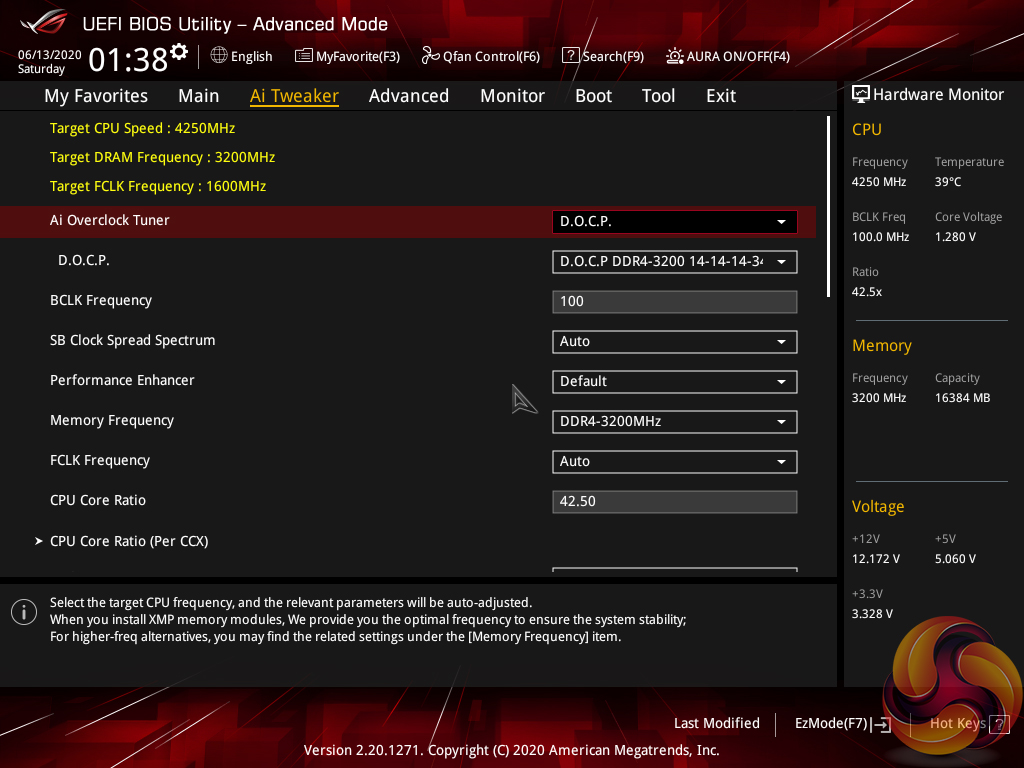Click the Hardware Monitor display icon
The image size is (1024, 768).
(x=860, y=94)
